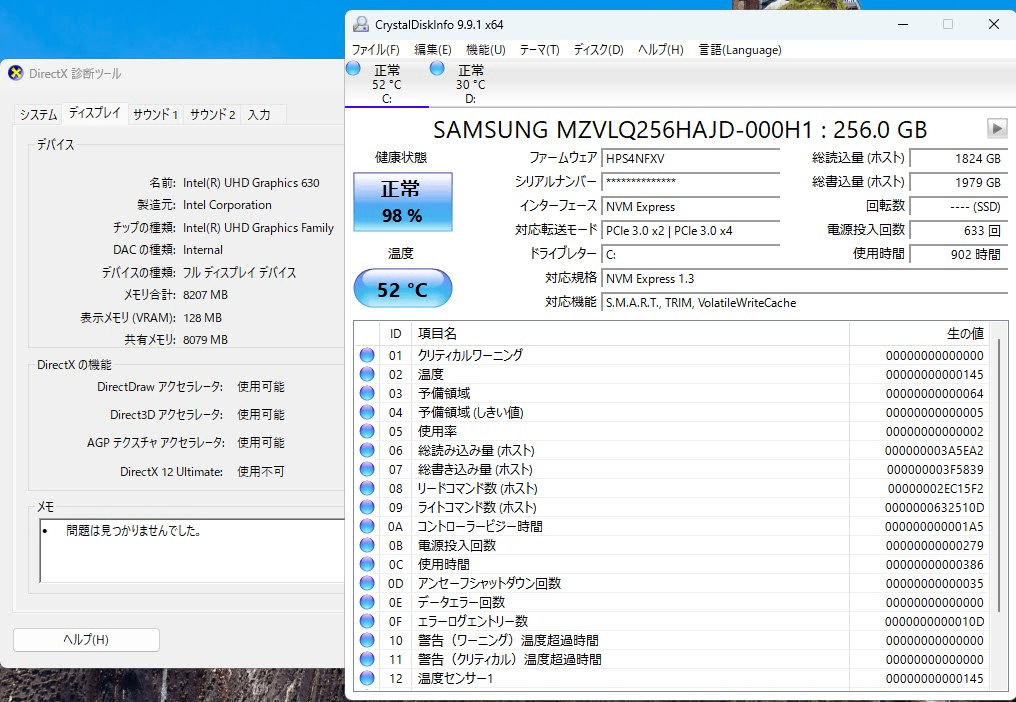This screenshot has width=1016, height=702.
Task: Click the status orb for row 0B 電源投入回数
Action: point(367,545)
